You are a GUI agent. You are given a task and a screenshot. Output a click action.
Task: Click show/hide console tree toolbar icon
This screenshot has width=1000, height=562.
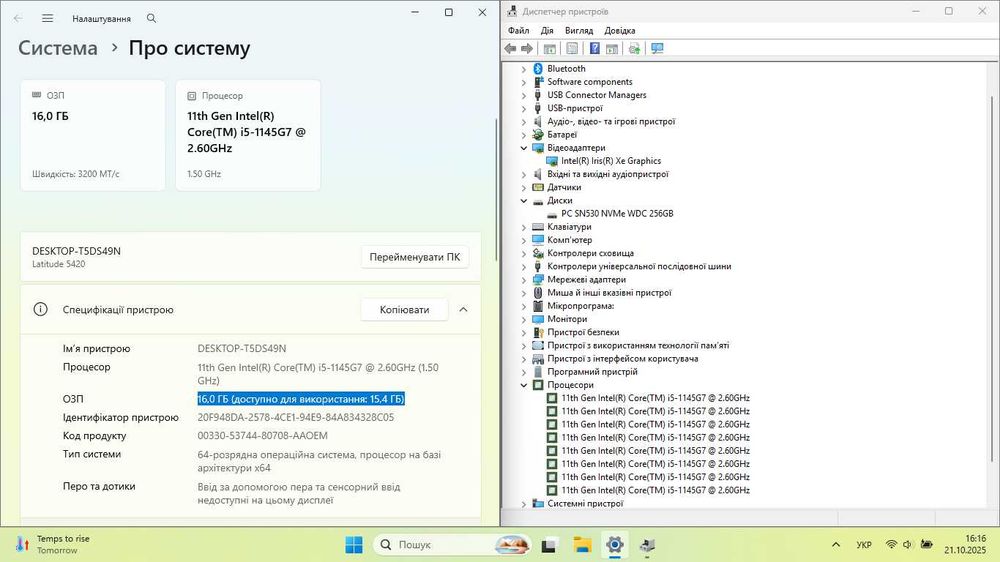pyautogui.click(x=550, y=48)
